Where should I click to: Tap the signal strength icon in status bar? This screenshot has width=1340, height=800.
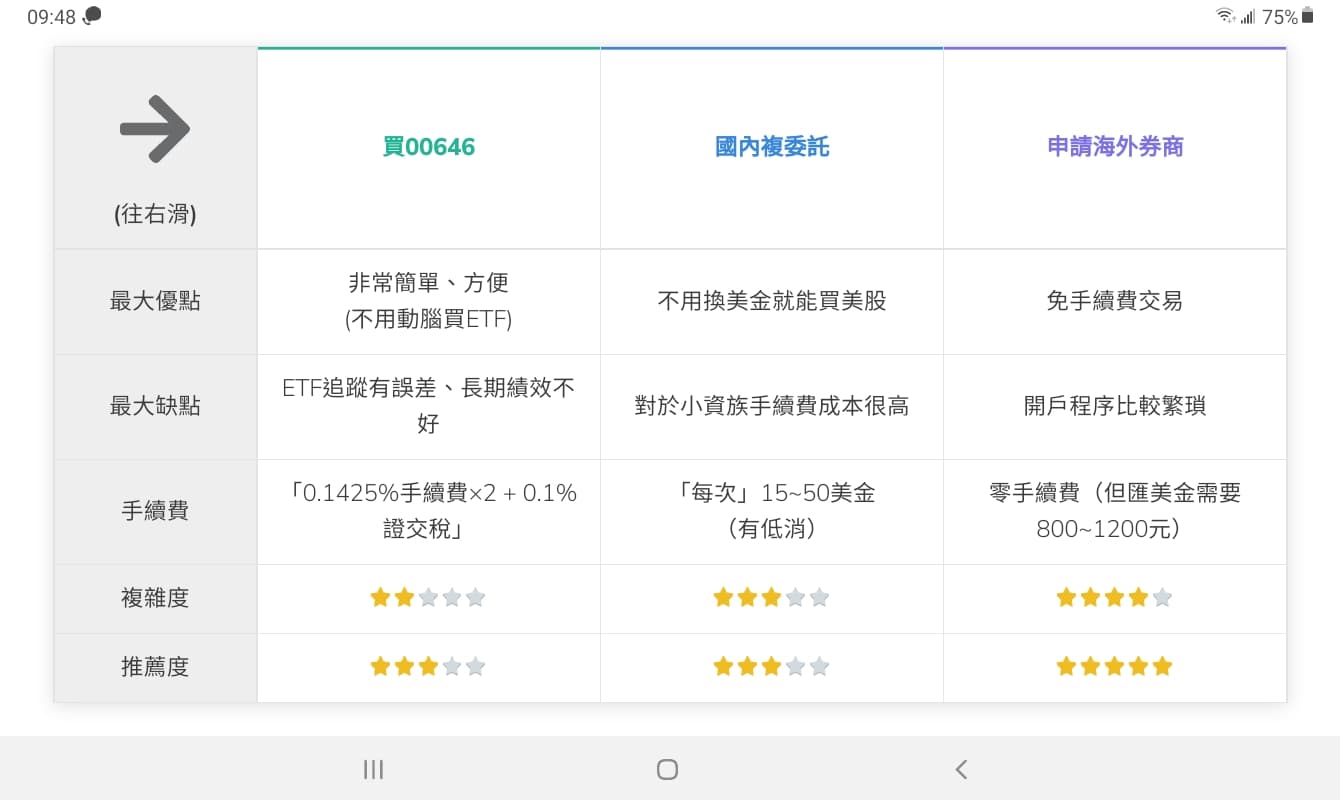coord(1251,16)
